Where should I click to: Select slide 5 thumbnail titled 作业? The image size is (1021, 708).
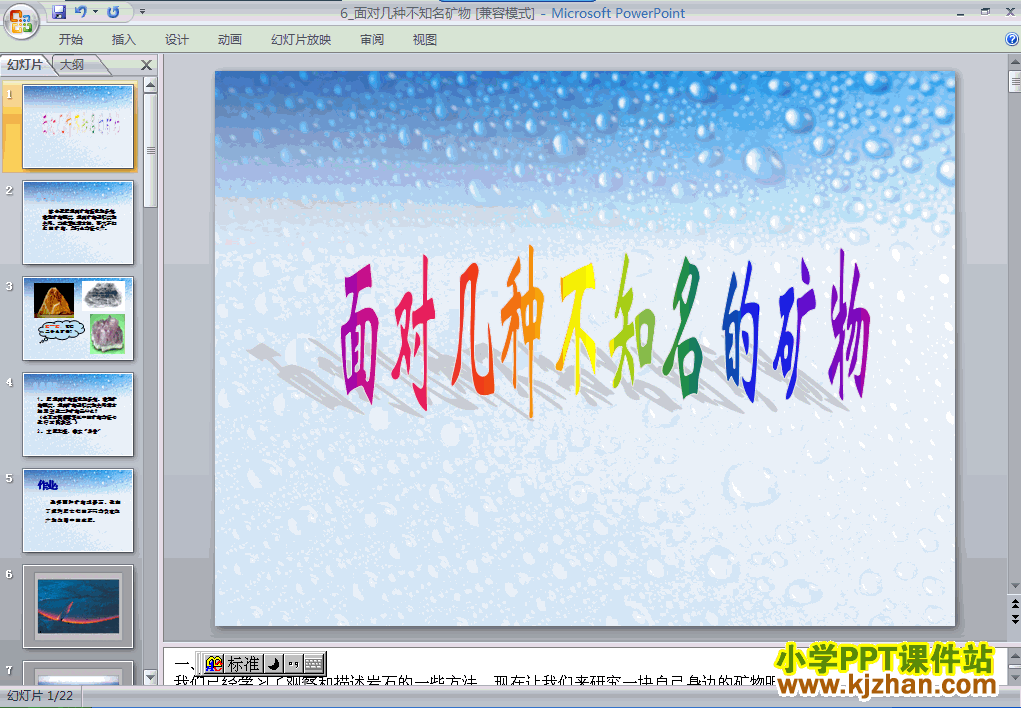78,511
